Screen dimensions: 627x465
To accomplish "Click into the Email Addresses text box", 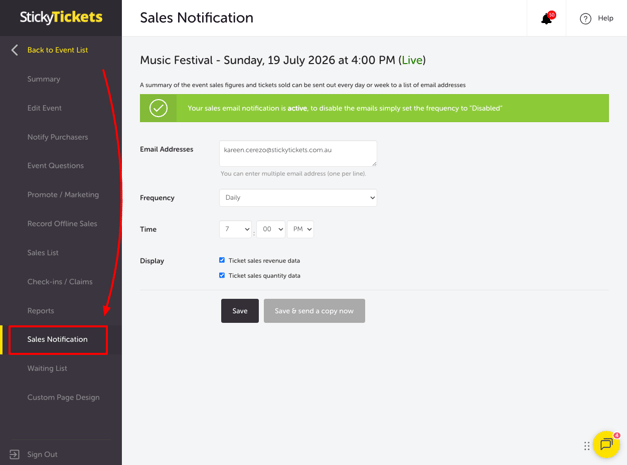I will [298, 153].
